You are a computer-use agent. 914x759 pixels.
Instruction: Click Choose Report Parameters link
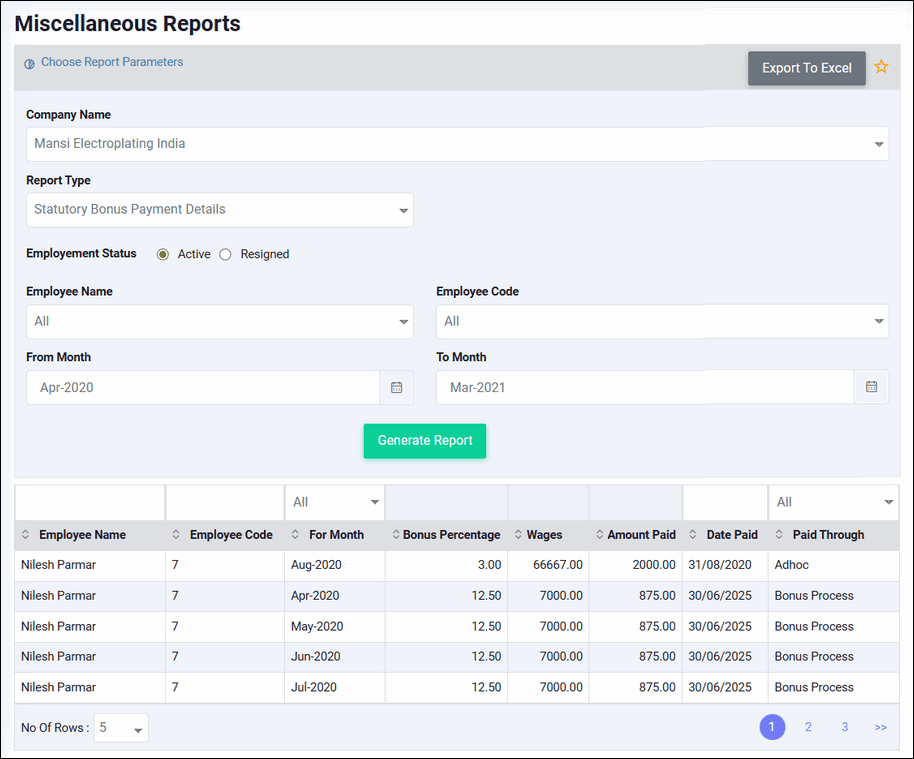tap(111, 62)
